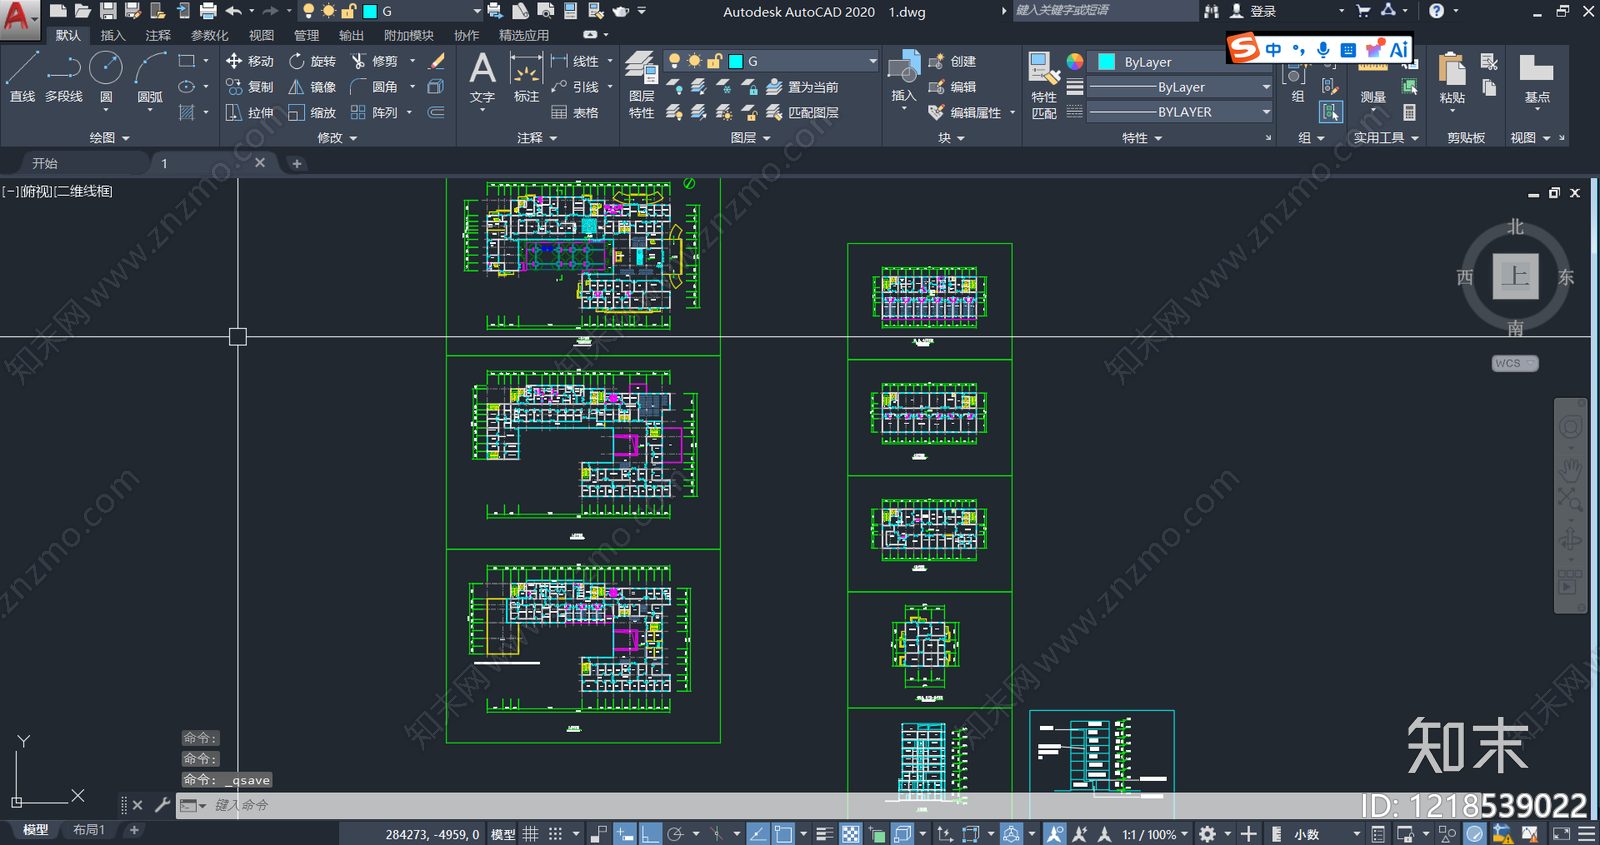Click 置为当前 (Make Current) layer button

coord(802,87)
